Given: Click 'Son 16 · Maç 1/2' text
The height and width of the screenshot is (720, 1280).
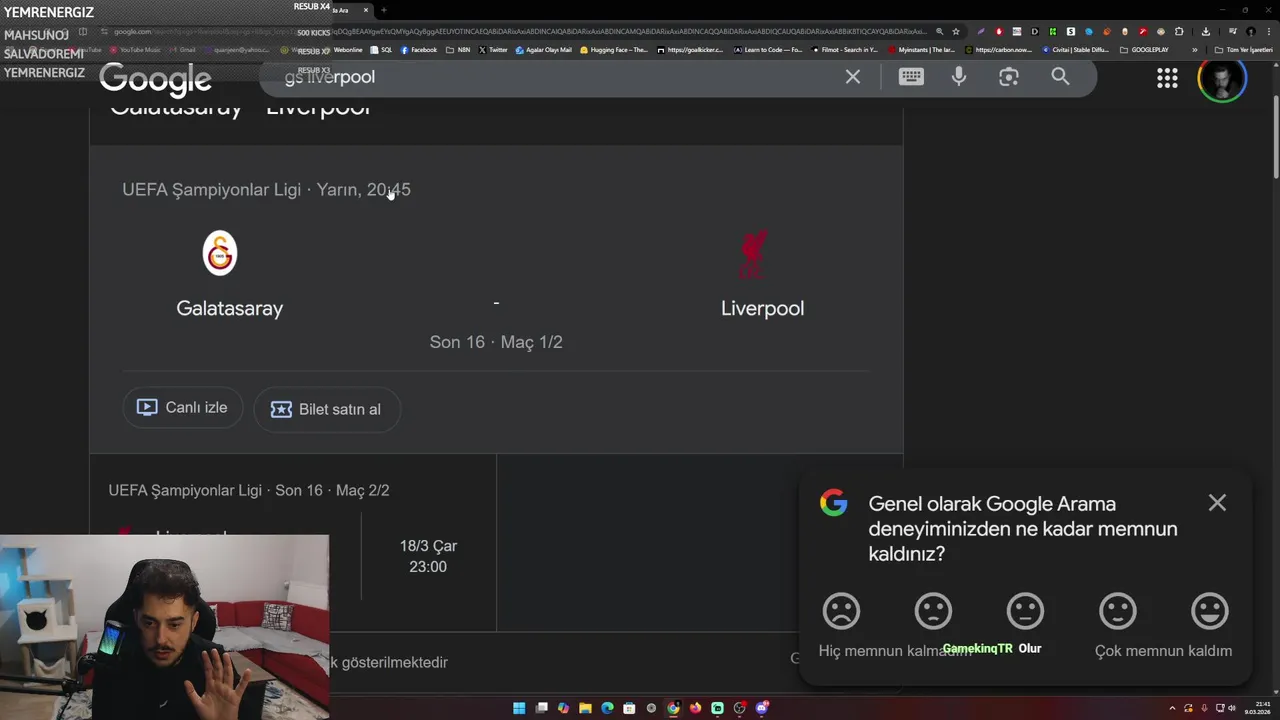Looking at the screenshot, I should pos(496,342).
